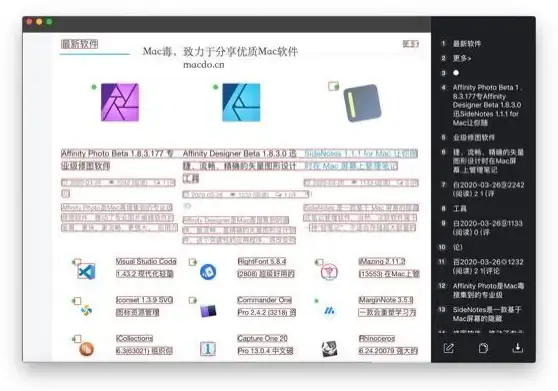Click SideNotes description paragraph on page
The height and width of the screenshot is (391, 558).
pos(361,217)
